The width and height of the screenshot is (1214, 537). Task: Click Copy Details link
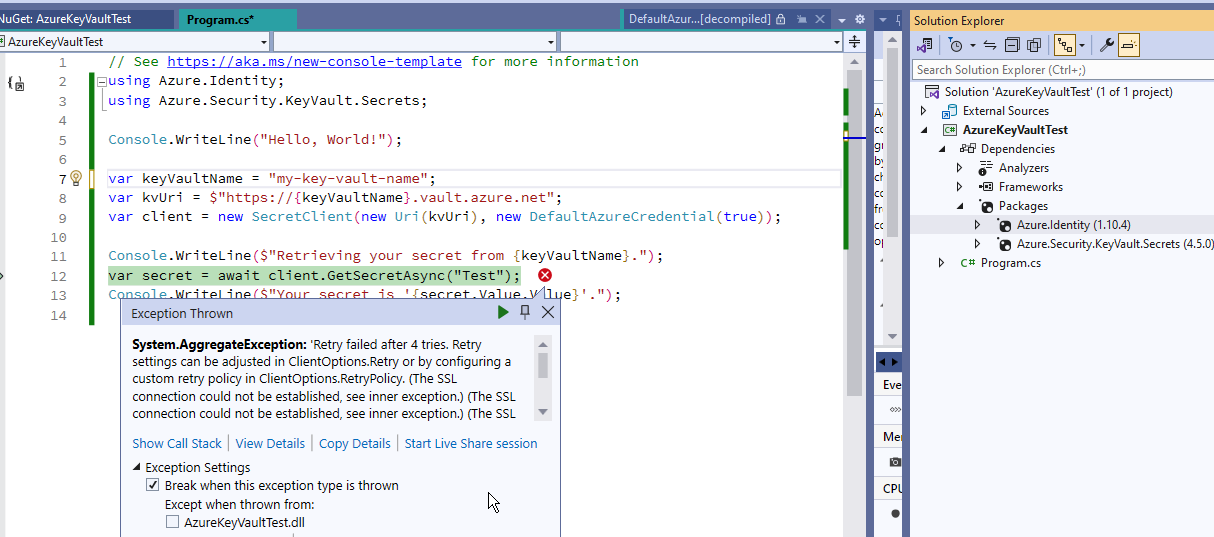tap(354, 444)
